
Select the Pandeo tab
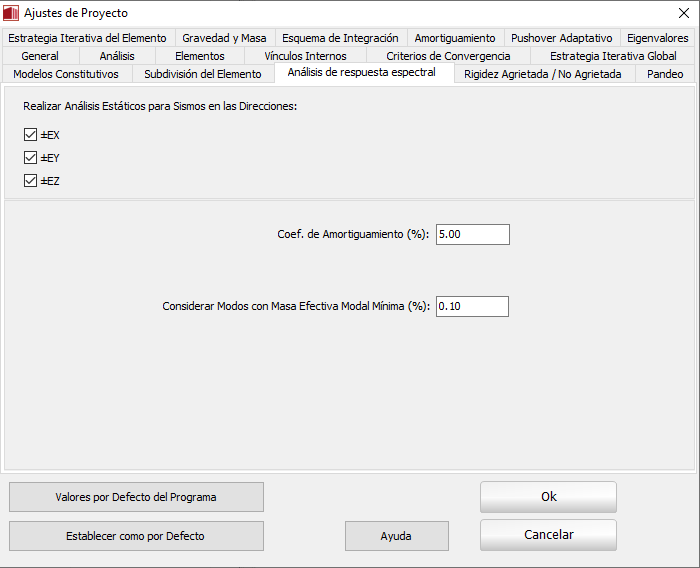click(665, 74)
